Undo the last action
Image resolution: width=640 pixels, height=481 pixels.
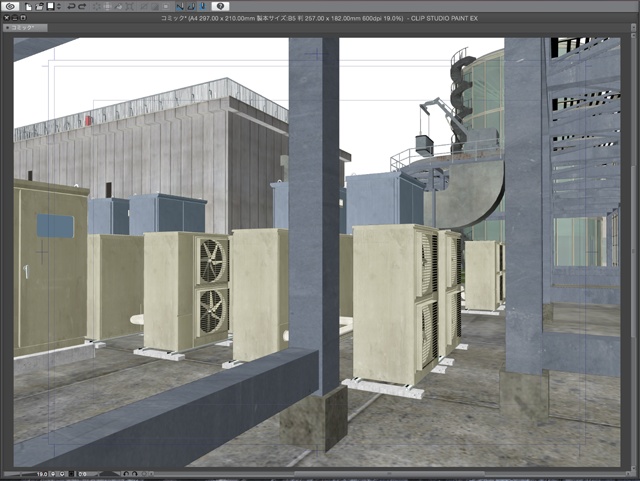point(71,6)
